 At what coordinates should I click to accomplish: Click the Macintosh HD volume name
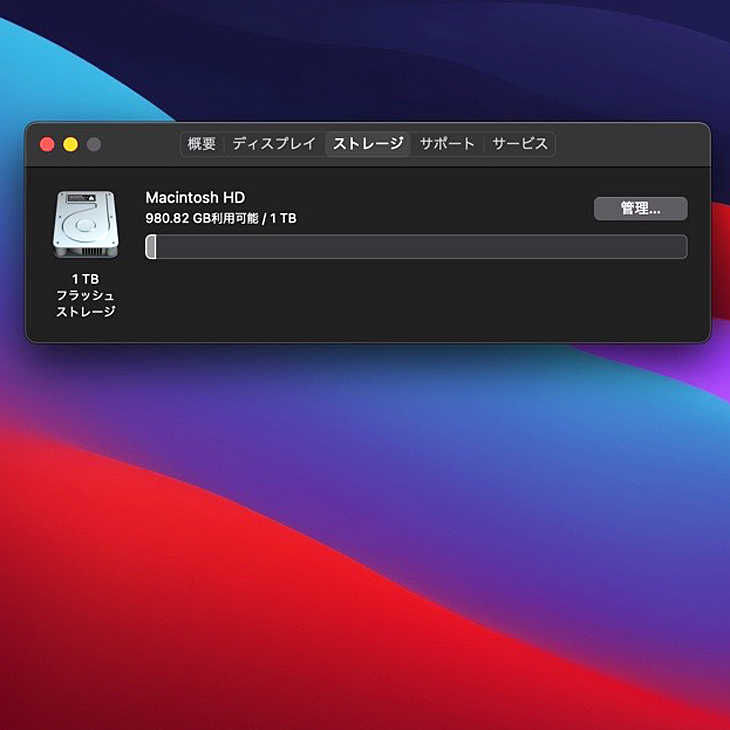(x=195, y=198)
